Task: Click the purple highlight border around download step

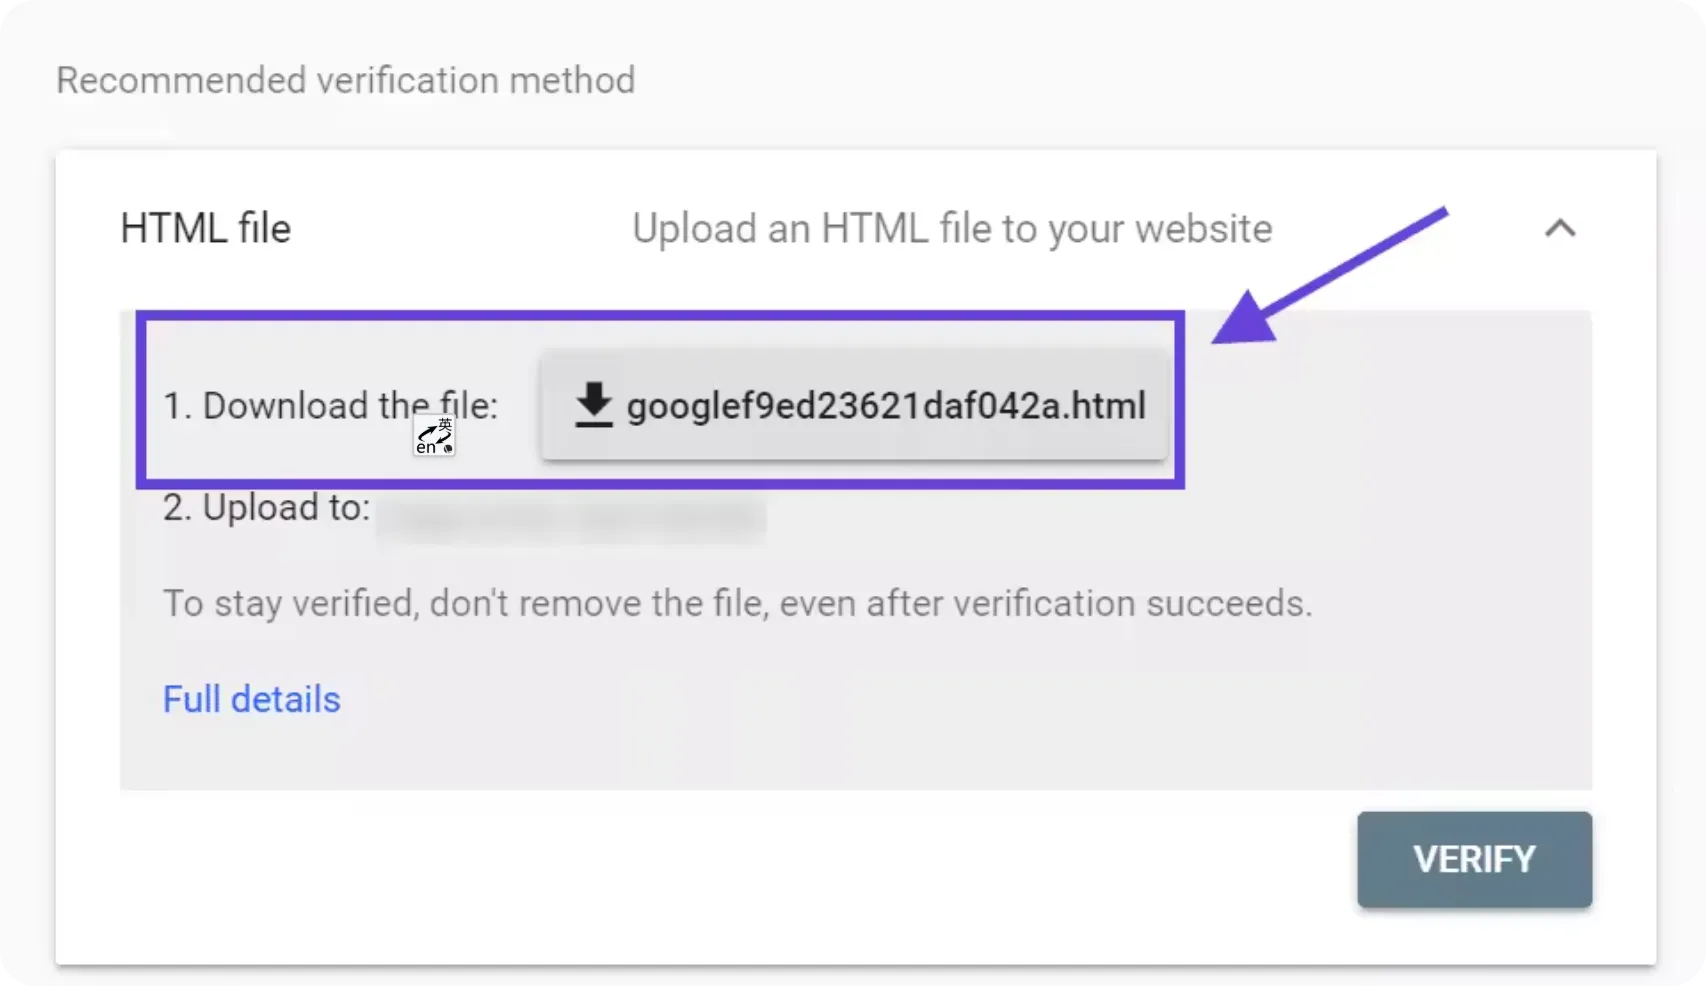Action: (660, 316)
